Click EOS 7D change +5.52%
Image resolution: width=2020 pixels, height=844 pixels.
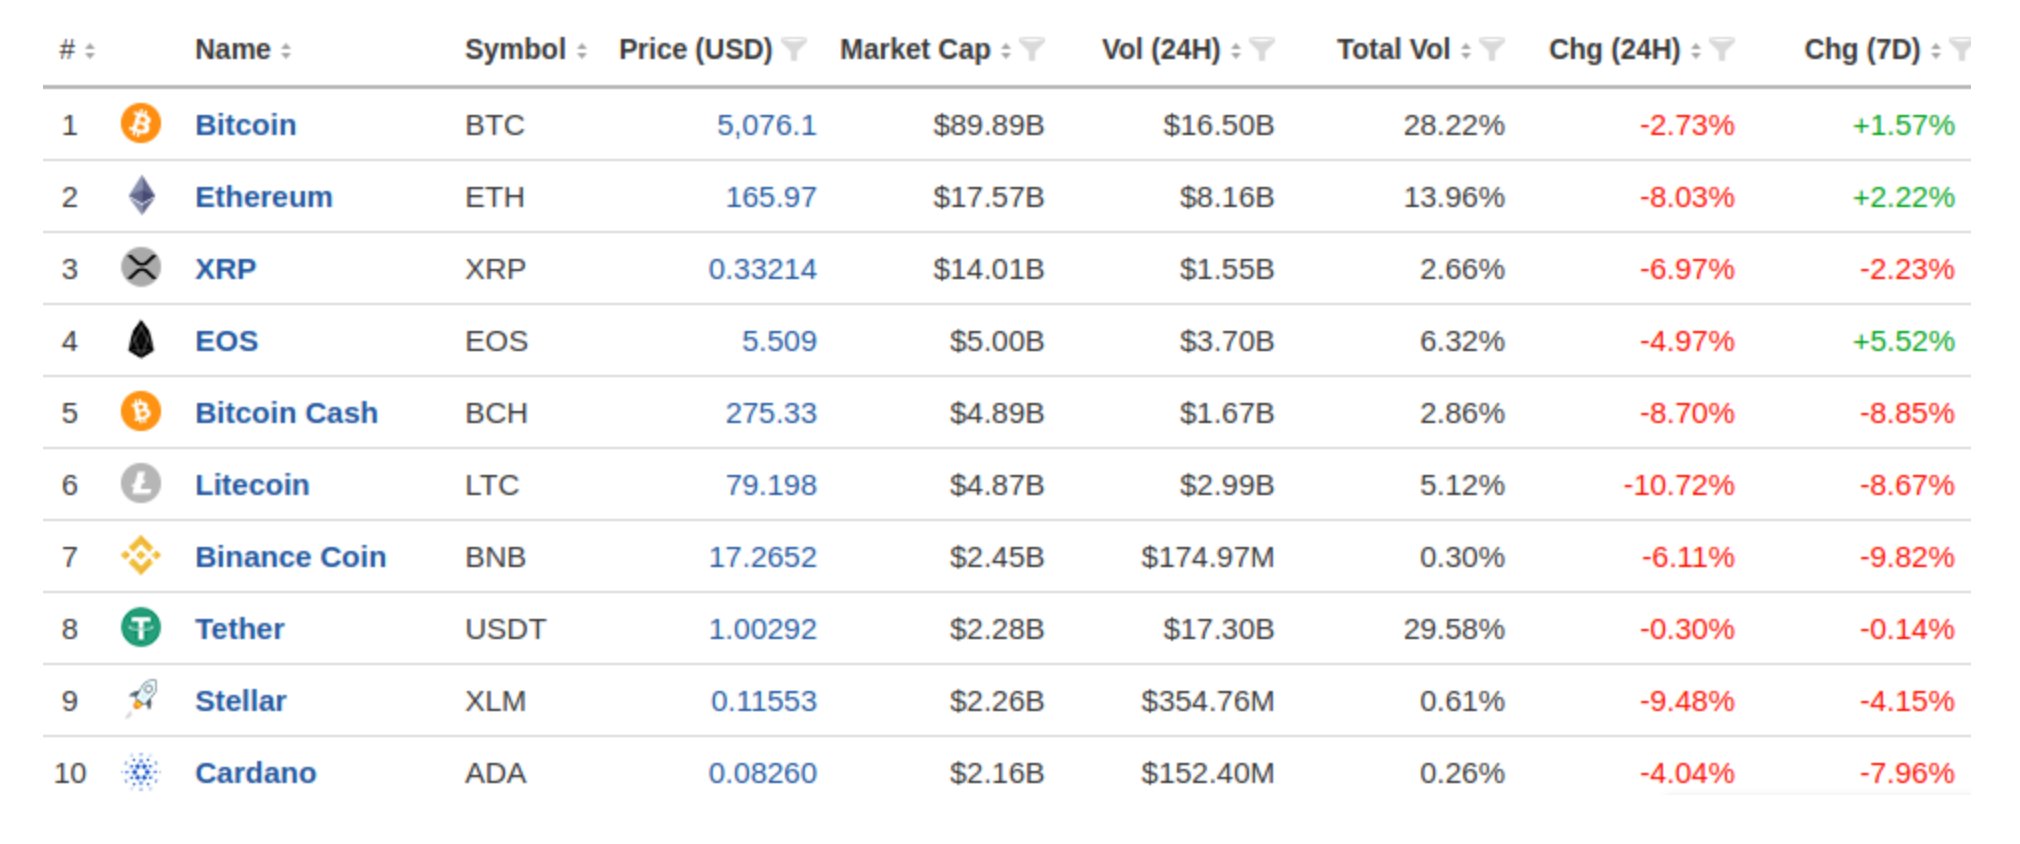pyautogui.click(x=1904, y=341)
